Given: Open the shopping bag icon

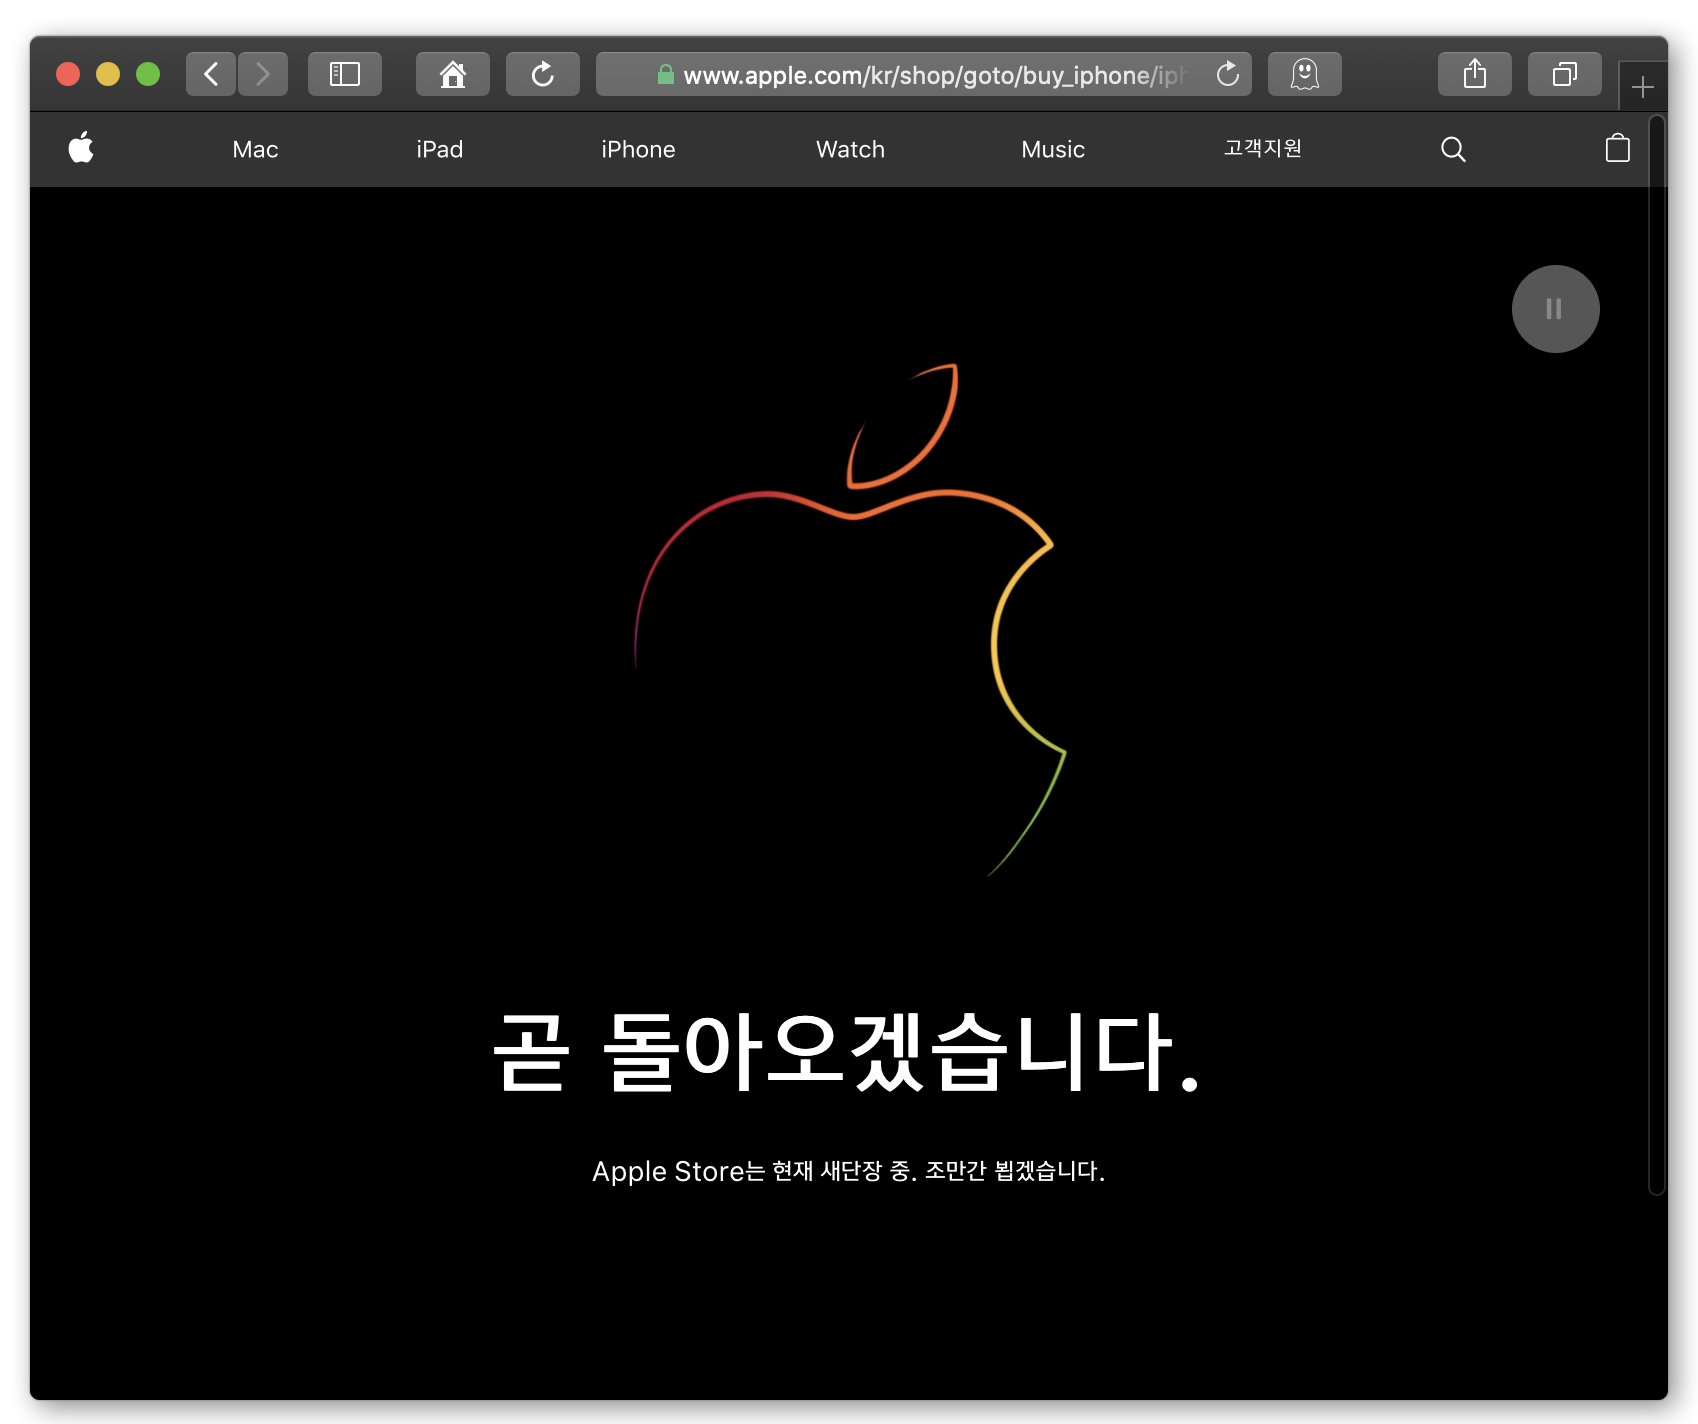Looking at the screenshot, I should (x=1618, y=148).
